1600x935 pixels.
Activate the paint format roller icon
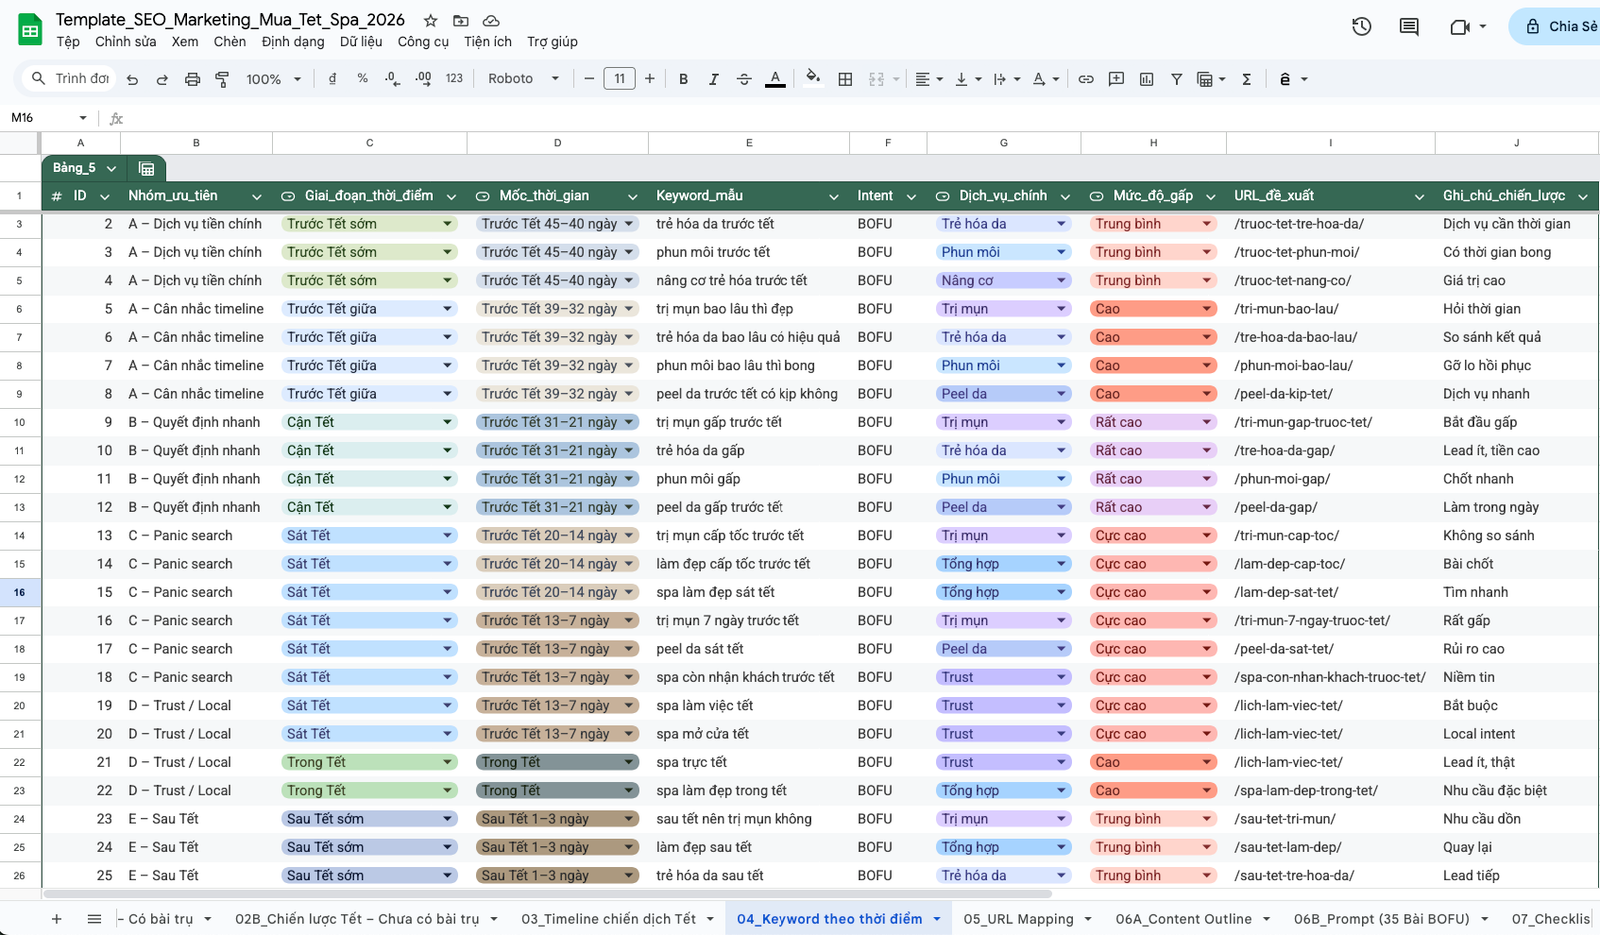point(222,79)
